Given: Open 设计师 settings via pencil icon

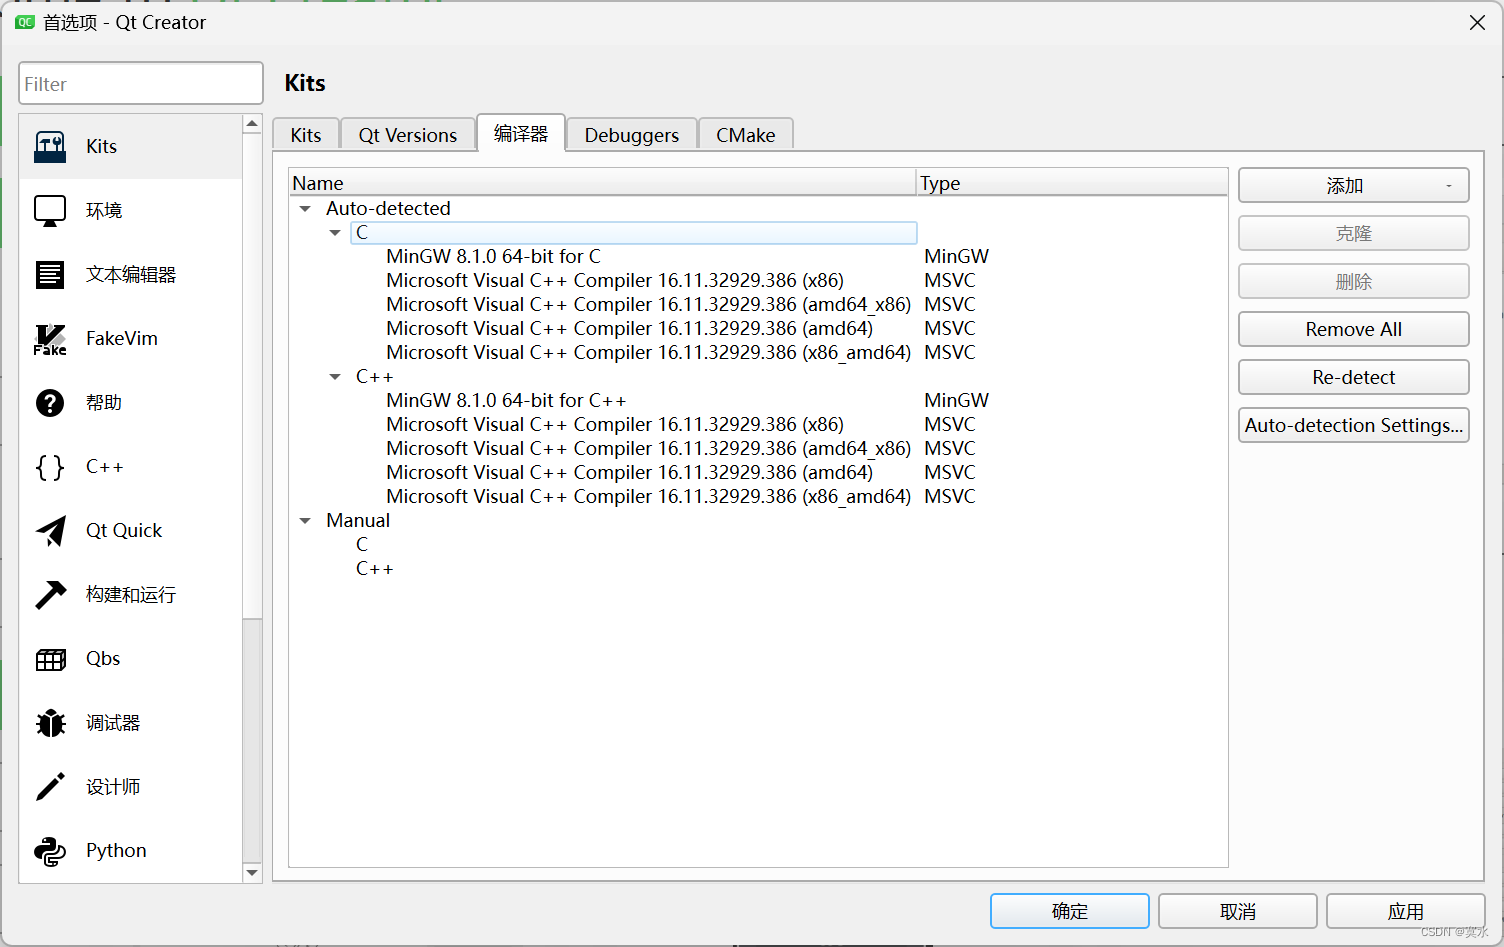Looking at the screenshot, I should (49, 786).
